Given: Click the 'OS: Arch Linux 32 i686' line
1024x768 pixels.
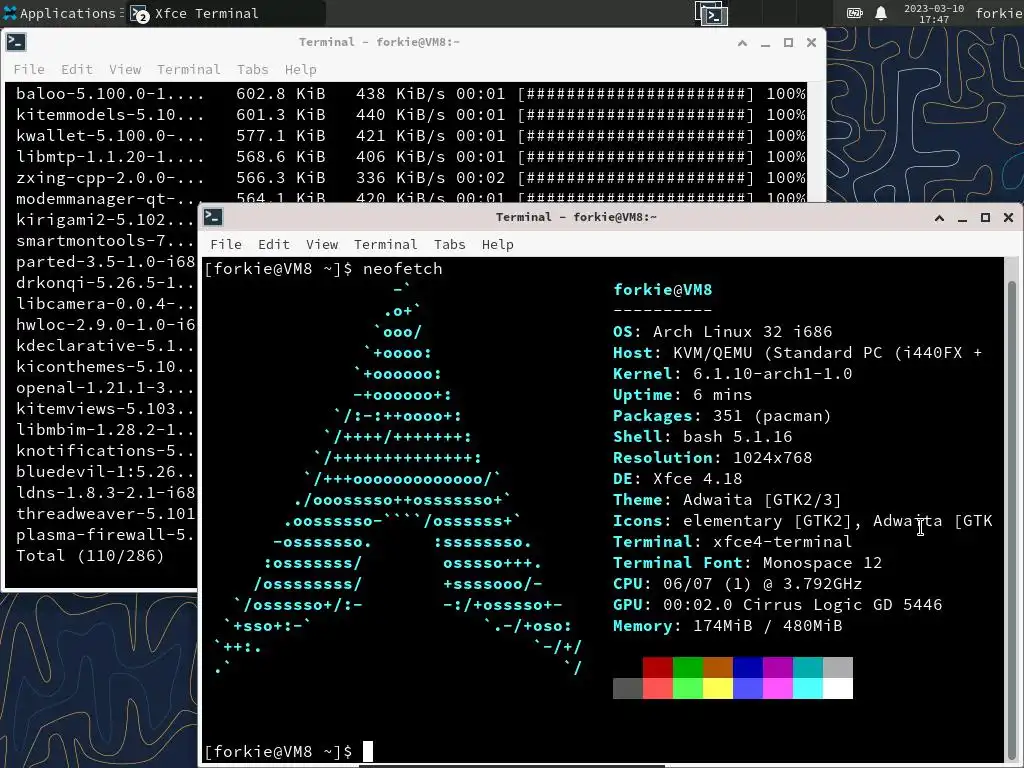Looking at the screenshot, I should point(723,332).
